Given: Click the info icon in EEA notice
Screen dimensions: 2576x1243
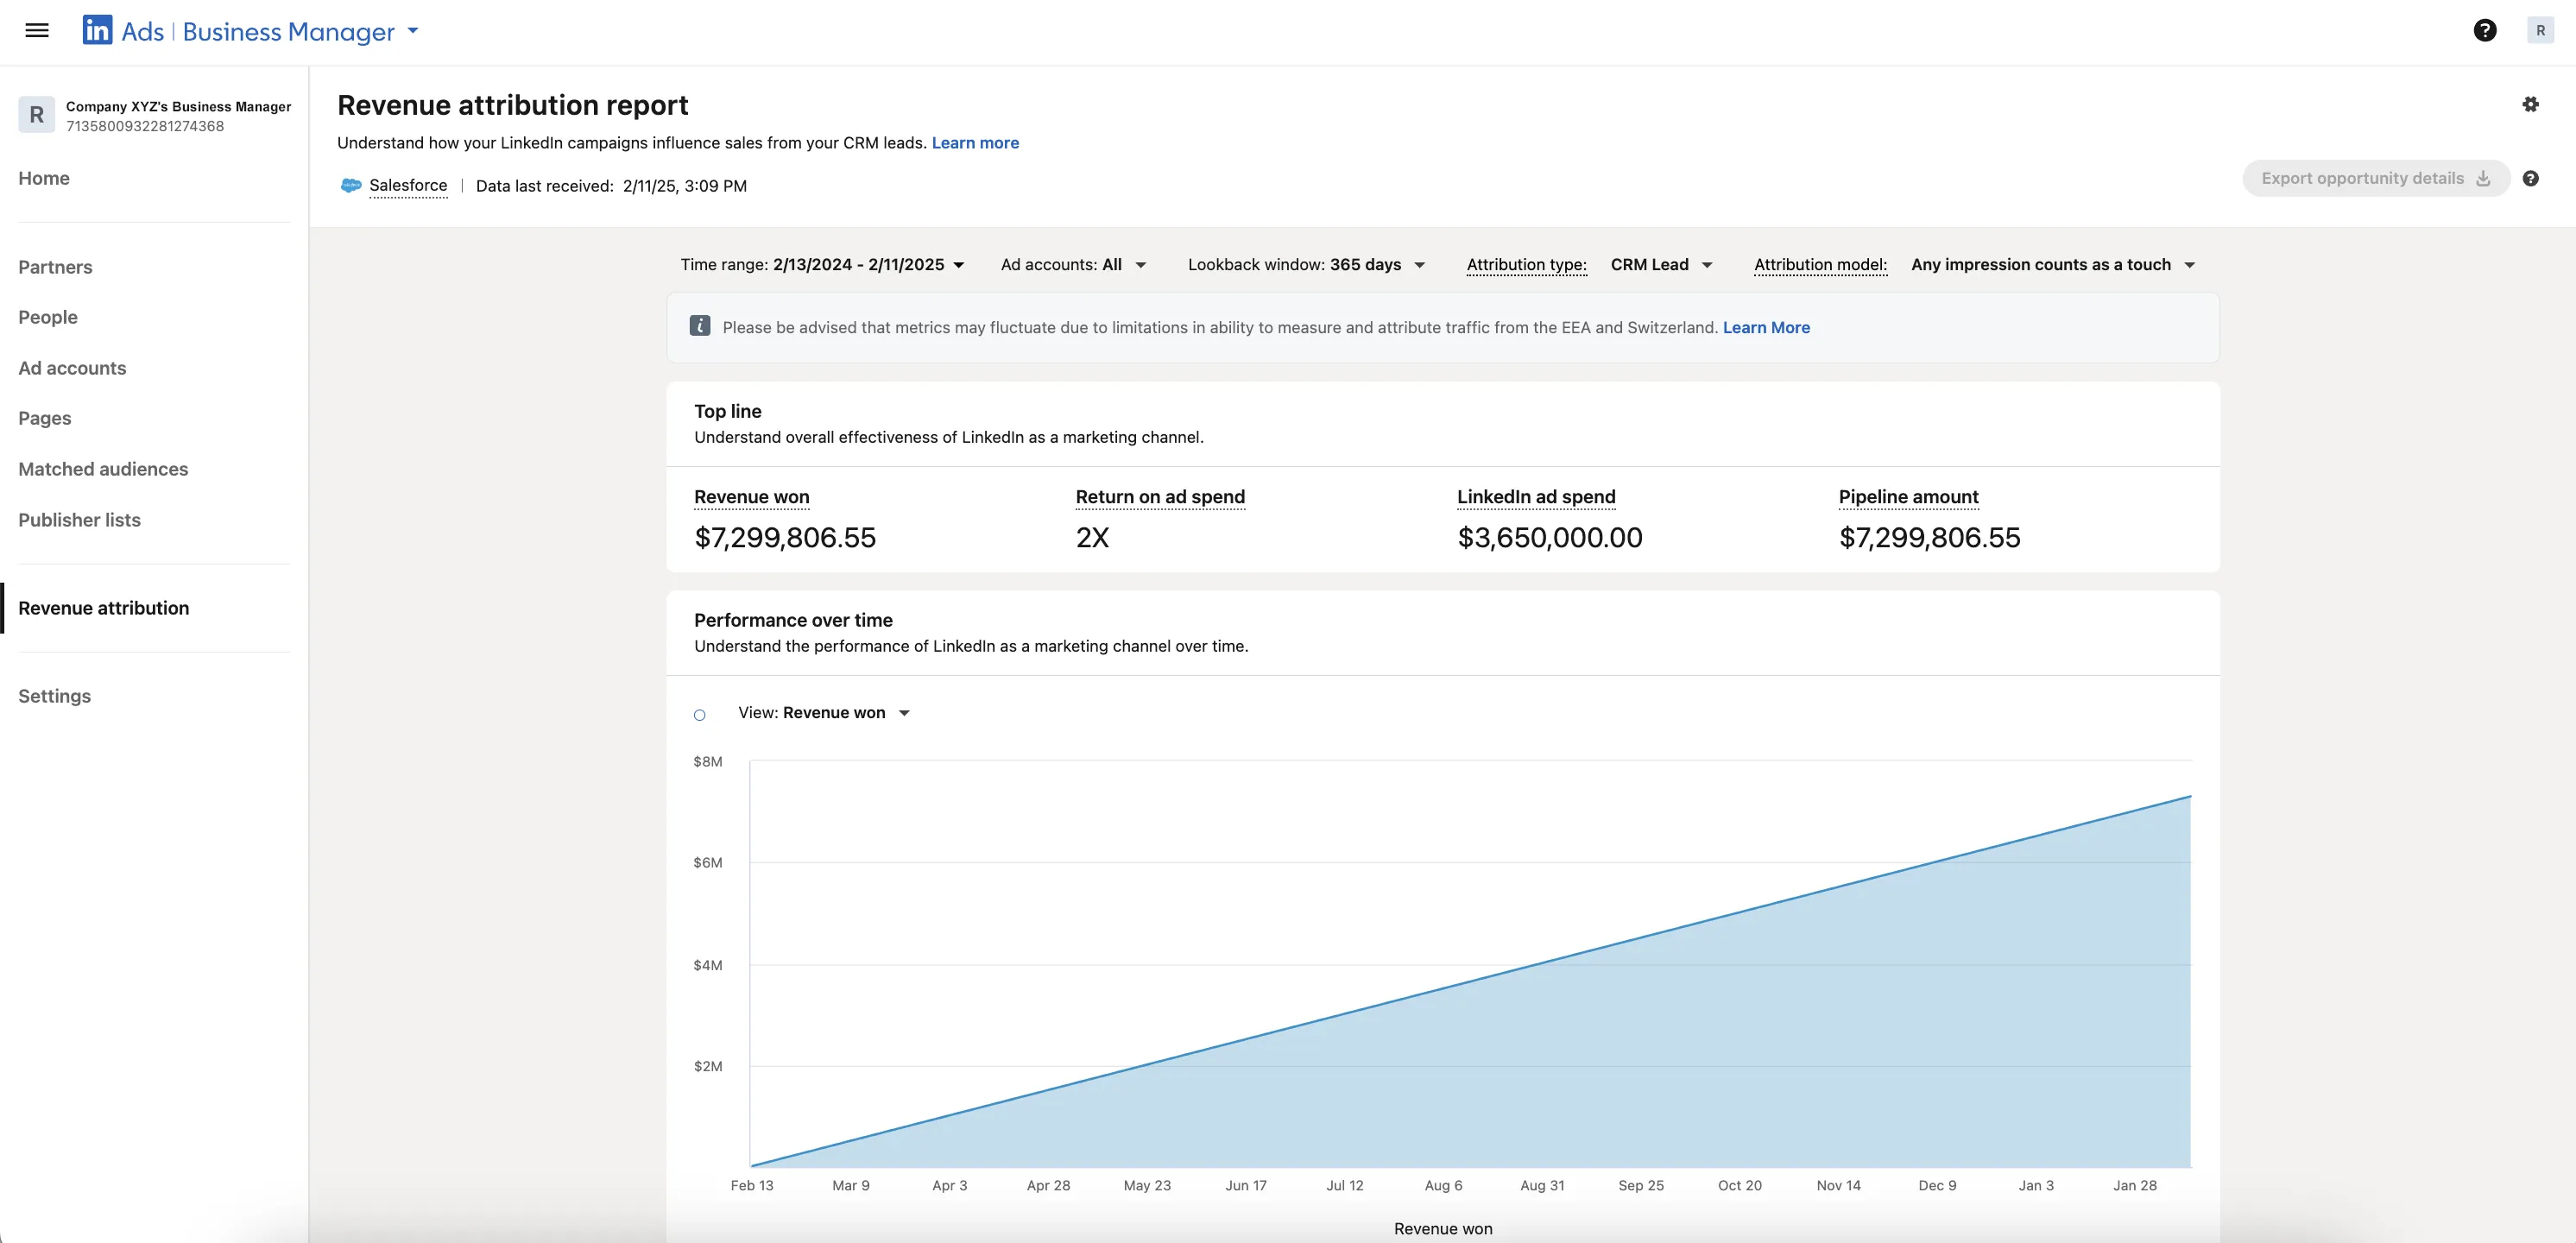Looking at the screenshot, I should (700, 327).
